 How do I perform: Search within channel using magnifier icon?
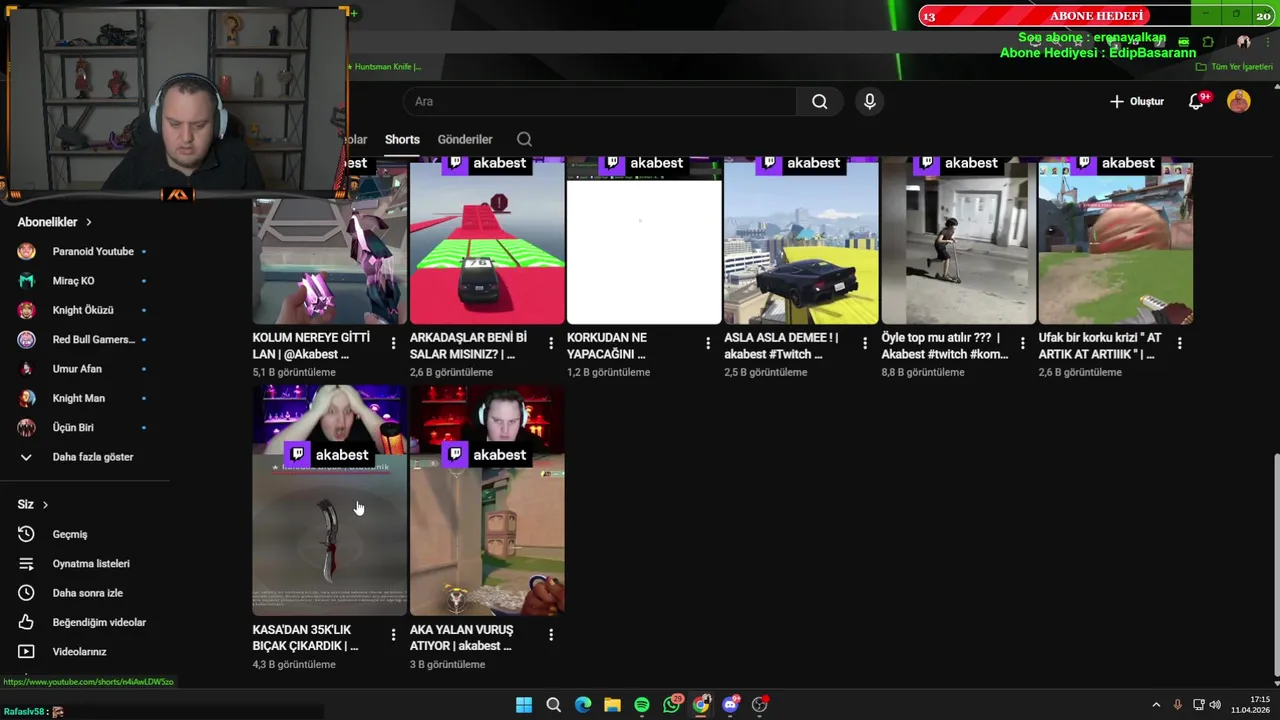pos(524,139)
